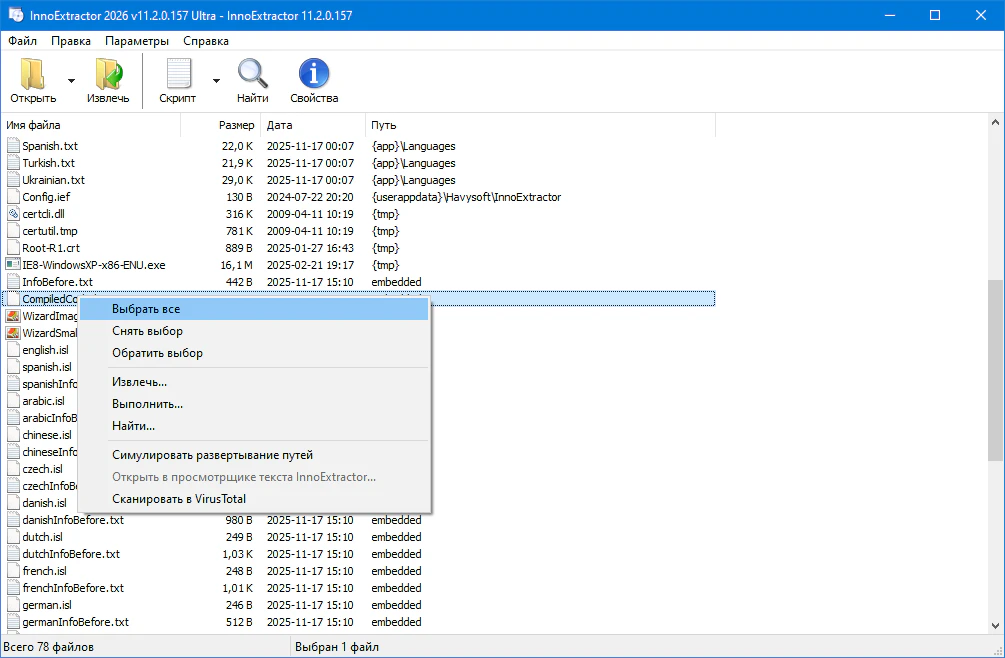Click the Извлечь extract toolbar icon
This screenshot has height=658, width=1005.
click(x=108, y=75)
